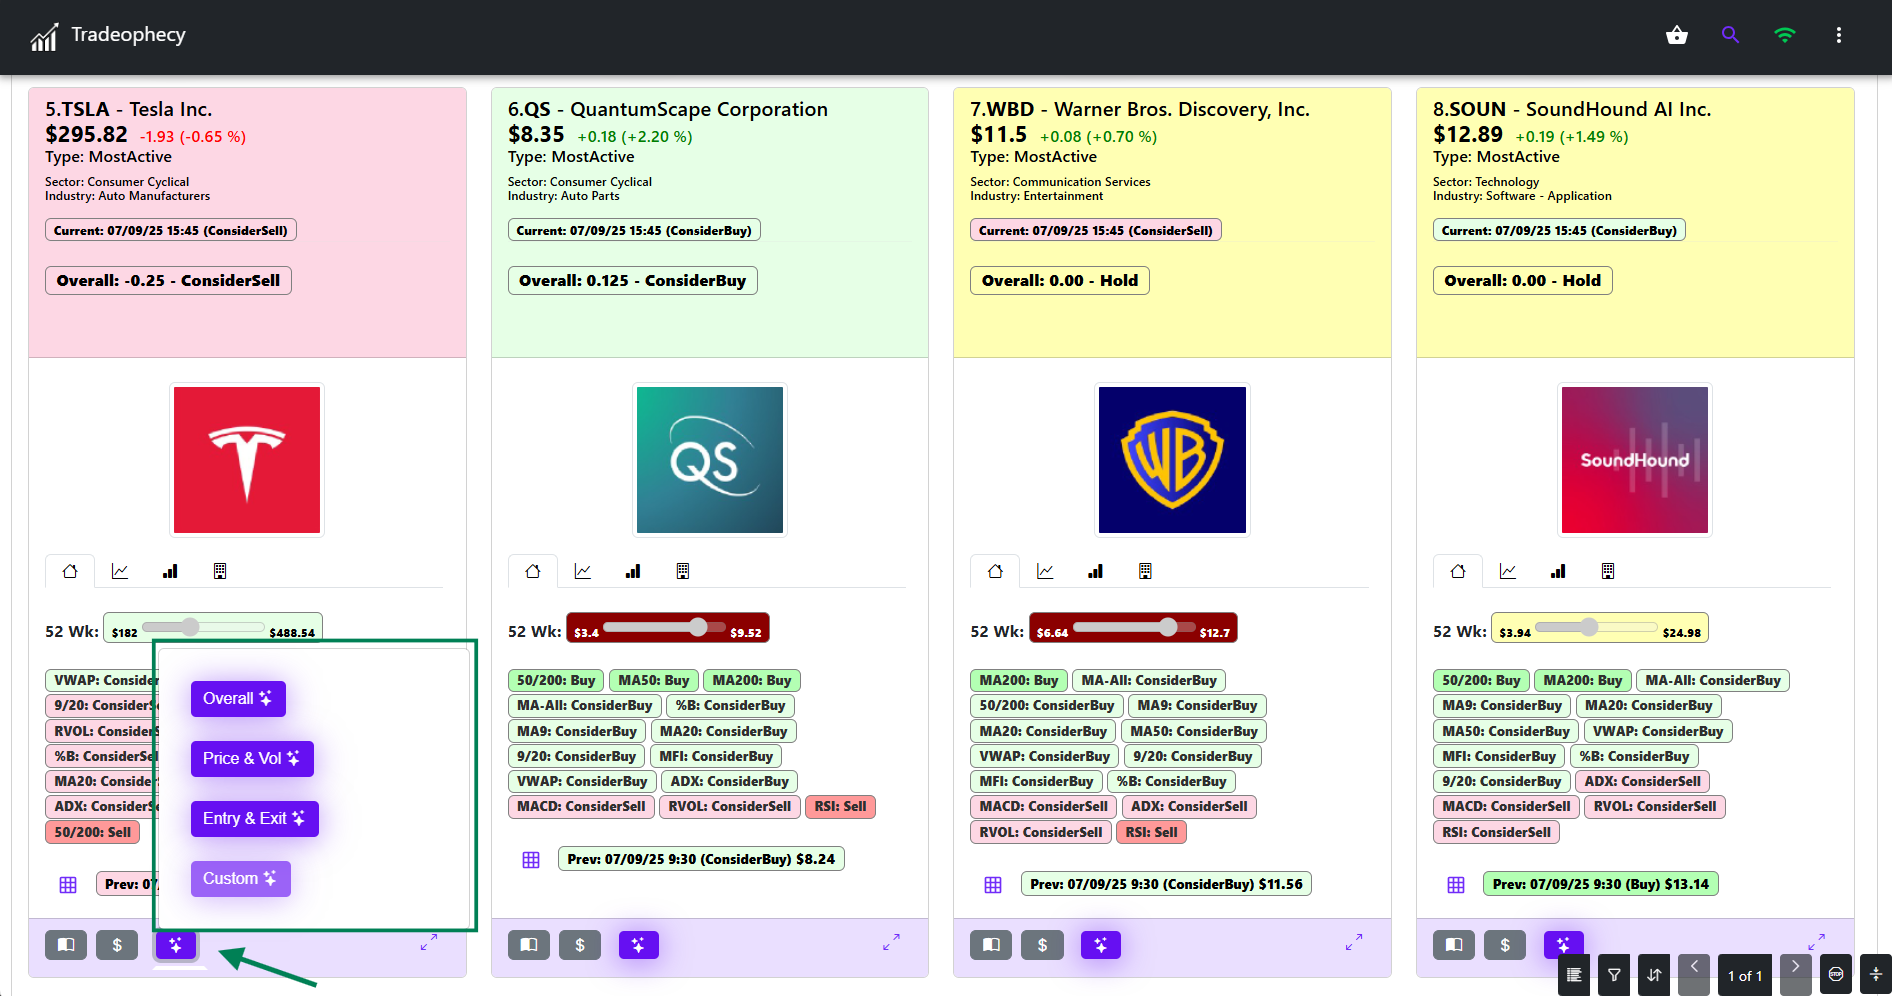Open the bar chart tab on TSLA card
The image size is (1892, 996).
170,571
